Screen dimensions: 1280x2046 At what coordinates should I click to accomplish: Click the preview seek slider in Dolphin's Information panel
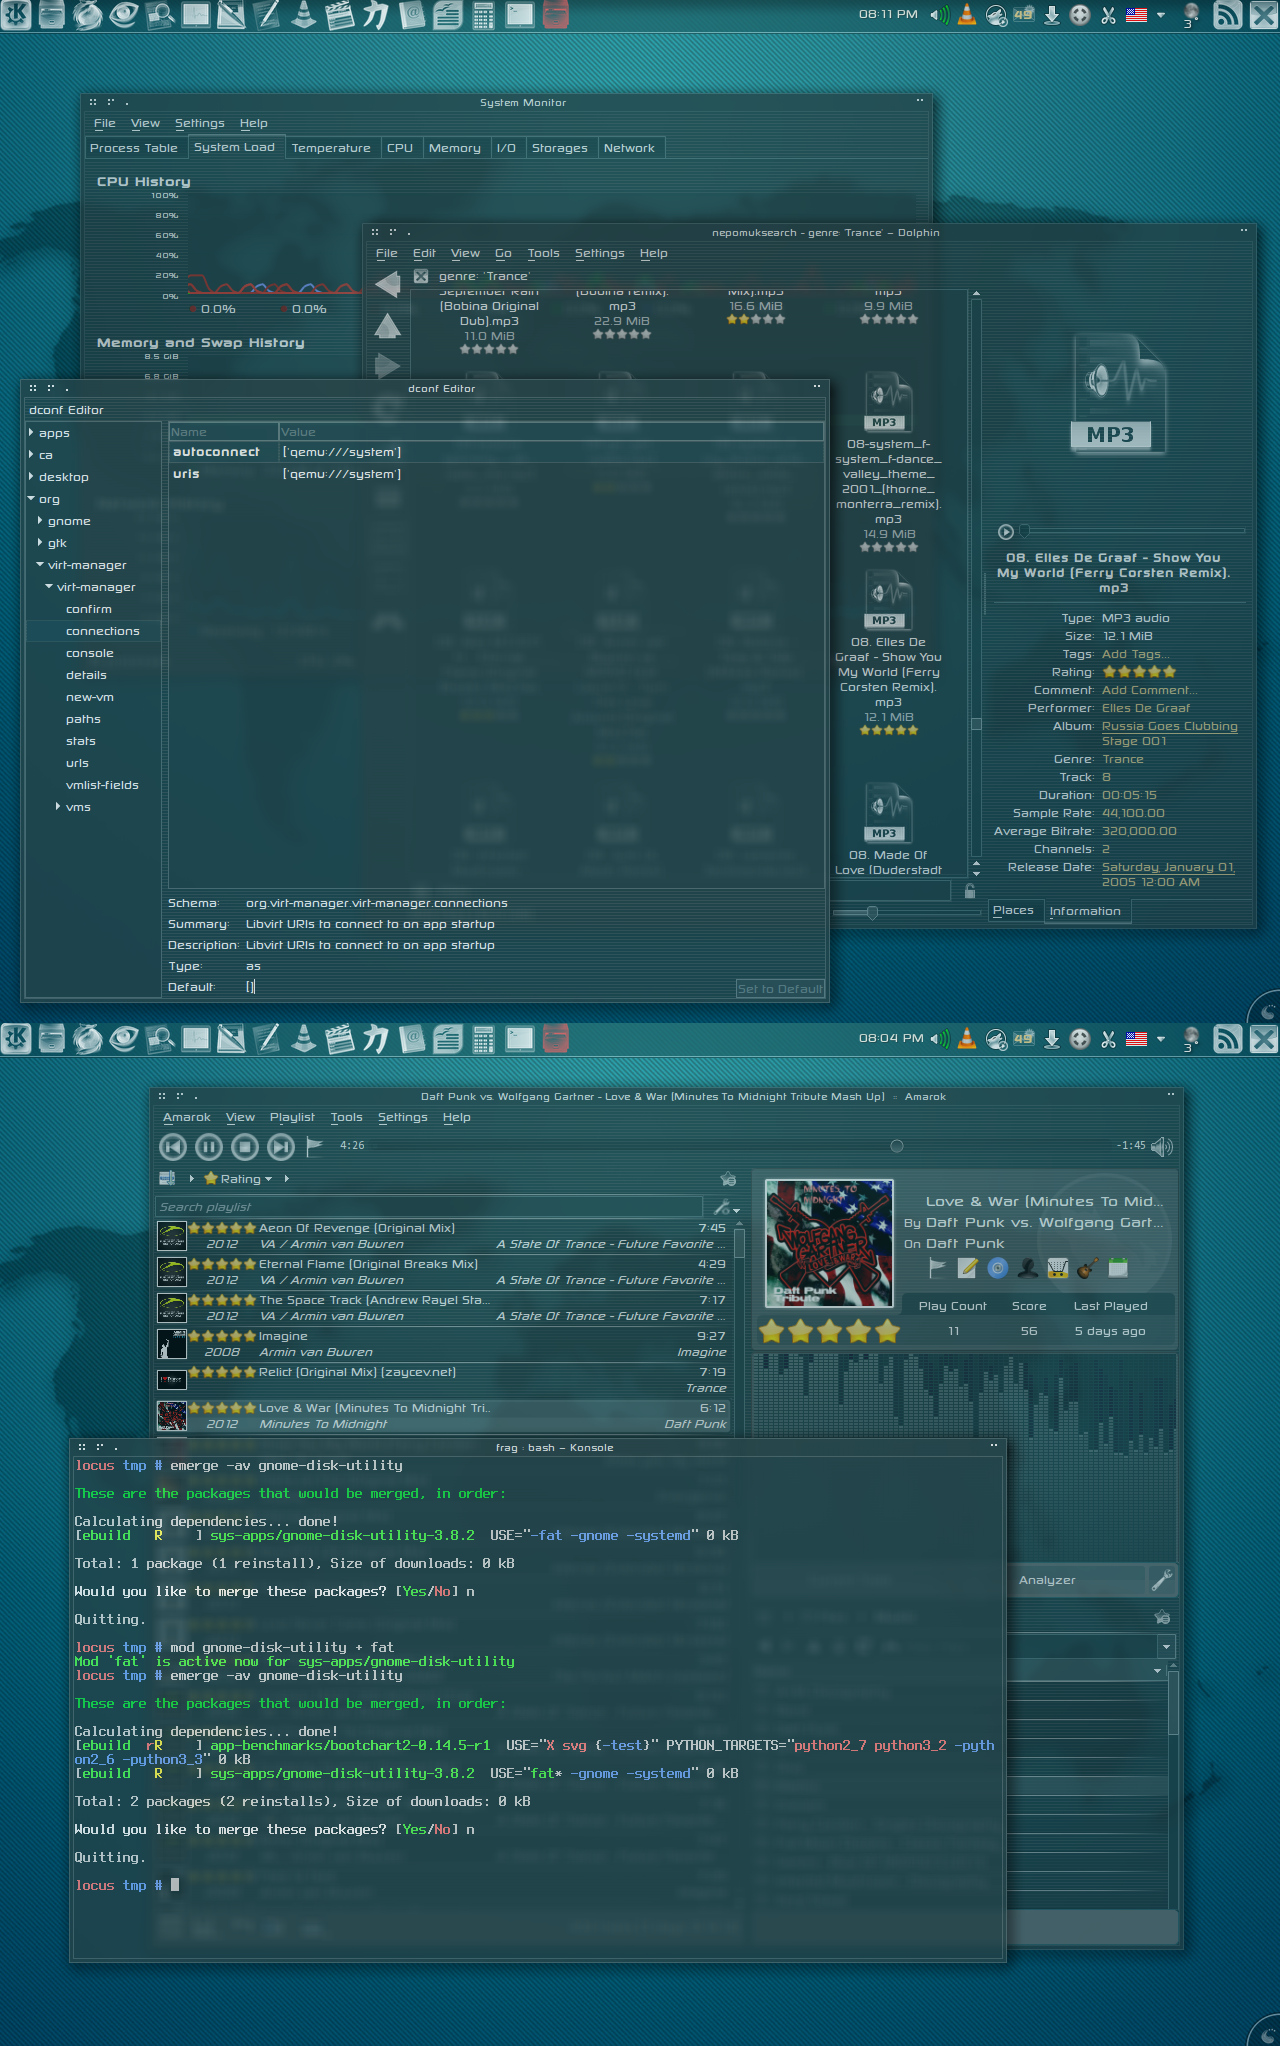[x=1134, y=531]
